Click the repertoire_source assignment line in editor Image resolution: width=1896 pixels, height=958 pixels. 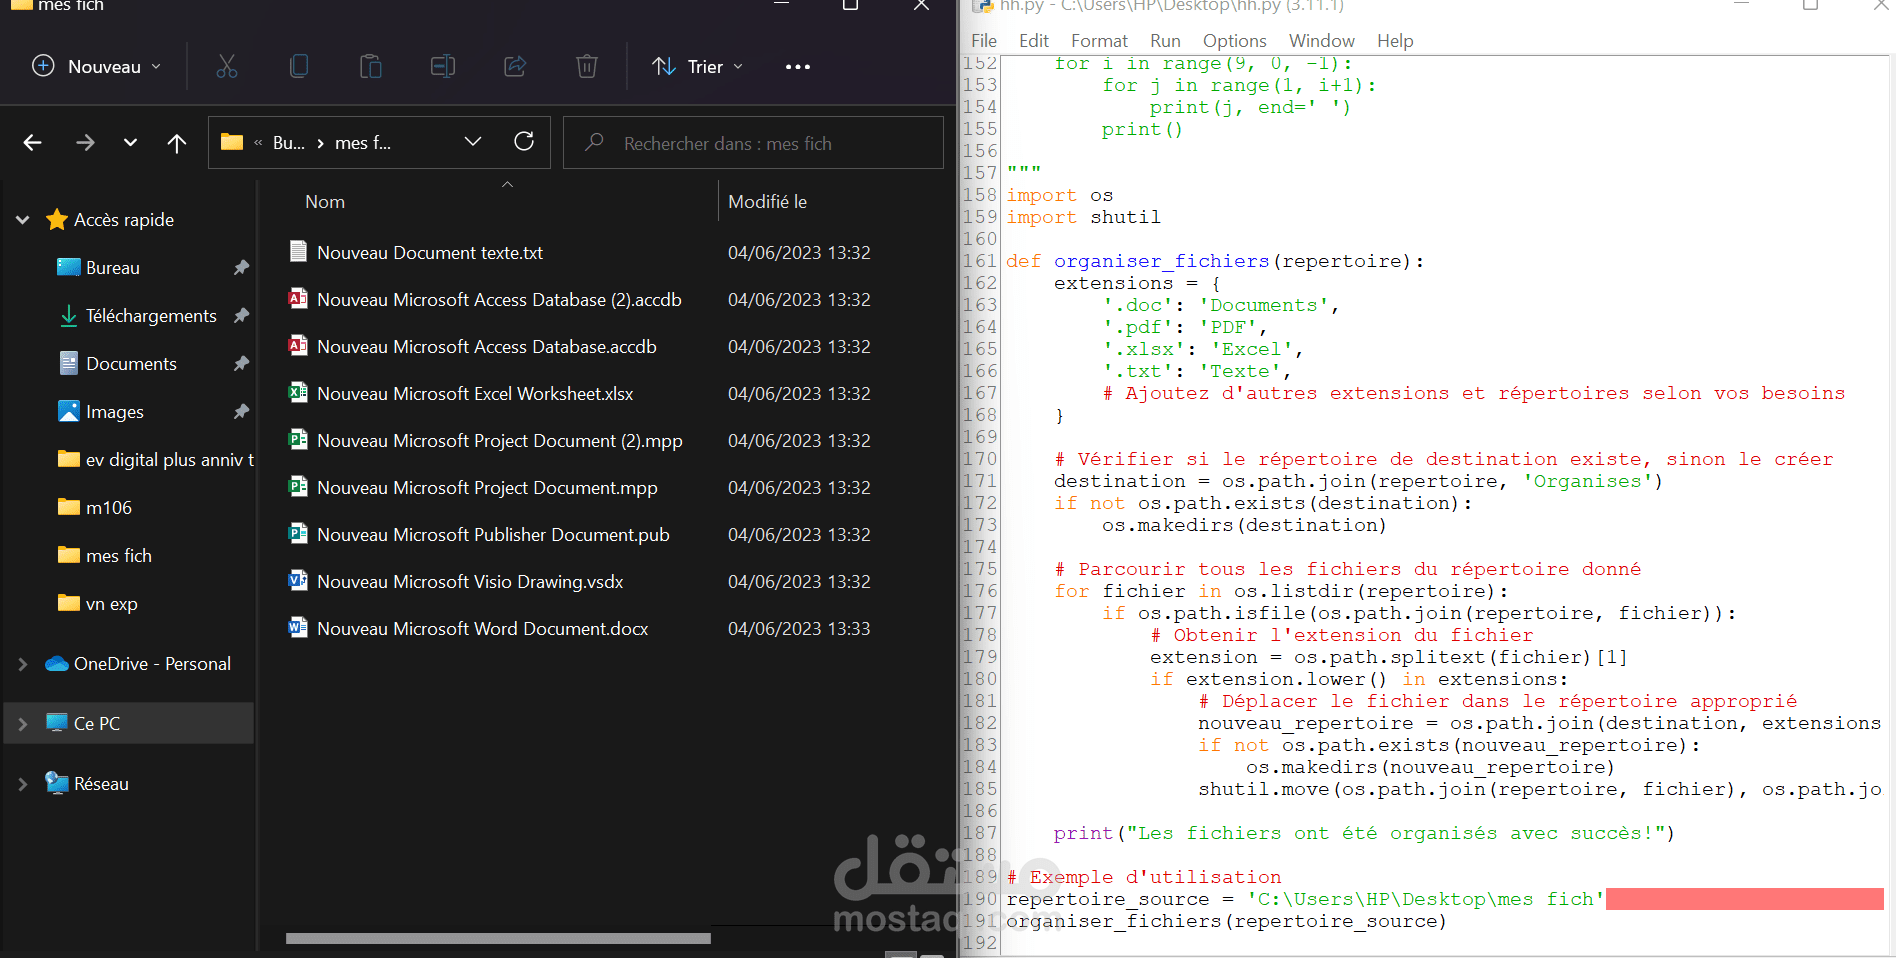click(1305, 899)
